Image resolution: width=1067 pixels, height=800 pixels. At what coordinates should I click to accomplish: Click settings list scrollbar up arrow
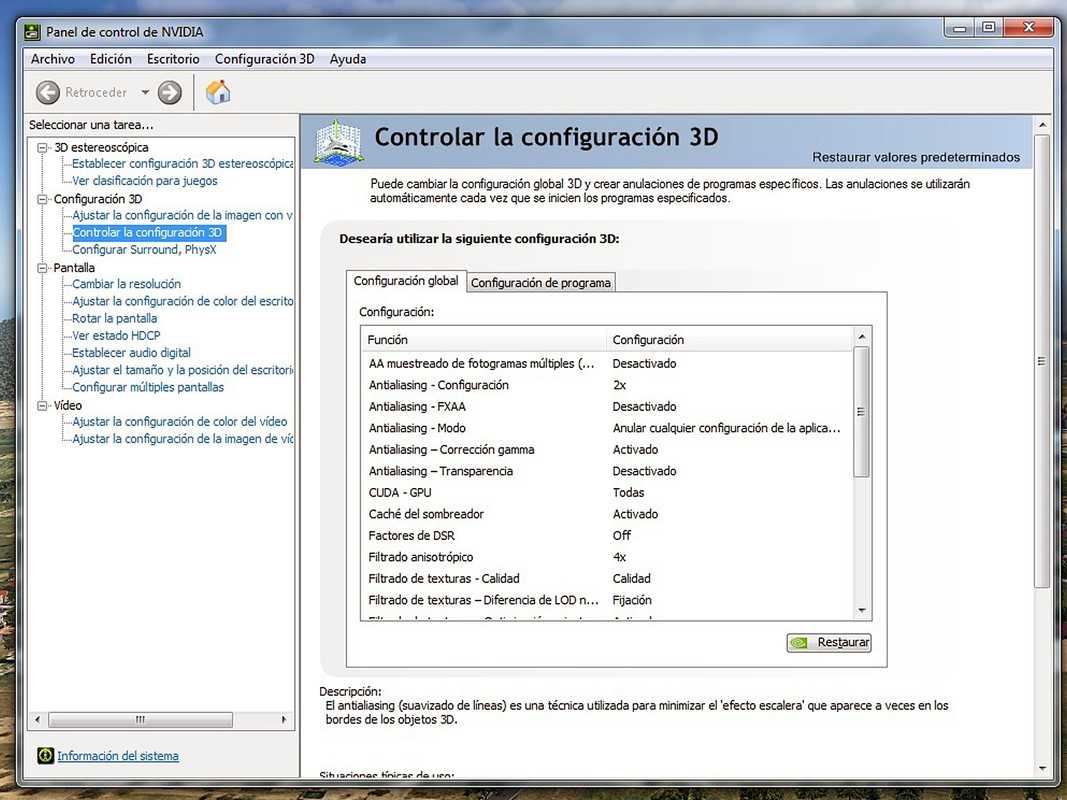coord(861,337)
